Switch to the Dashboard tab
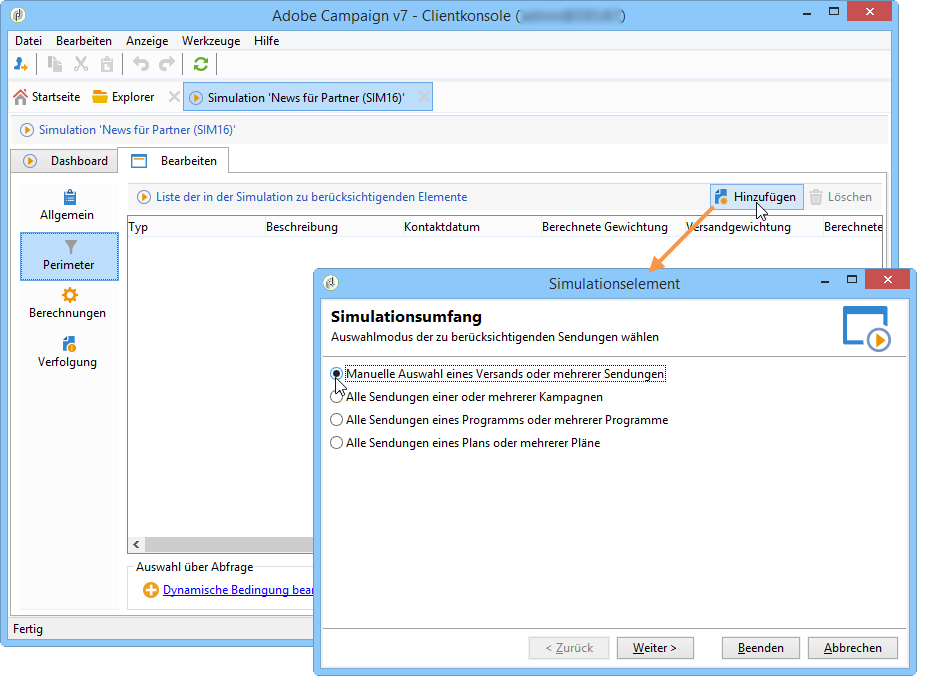 coord(65,161)
